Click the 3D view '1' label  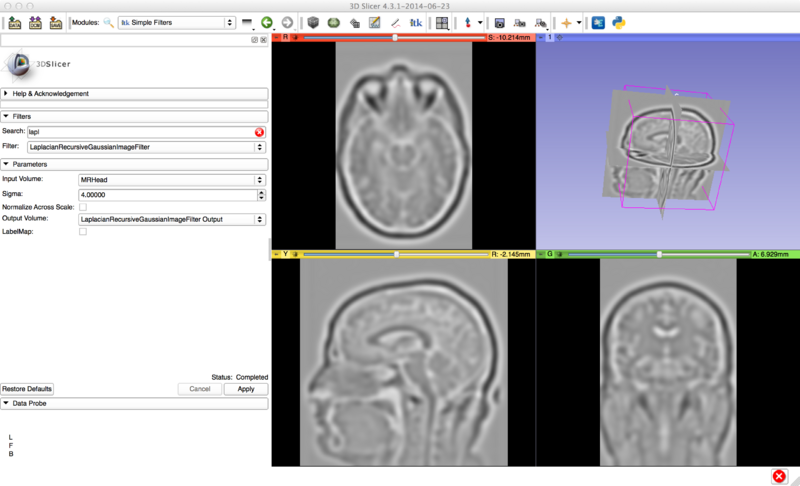[x=549, y=37]
